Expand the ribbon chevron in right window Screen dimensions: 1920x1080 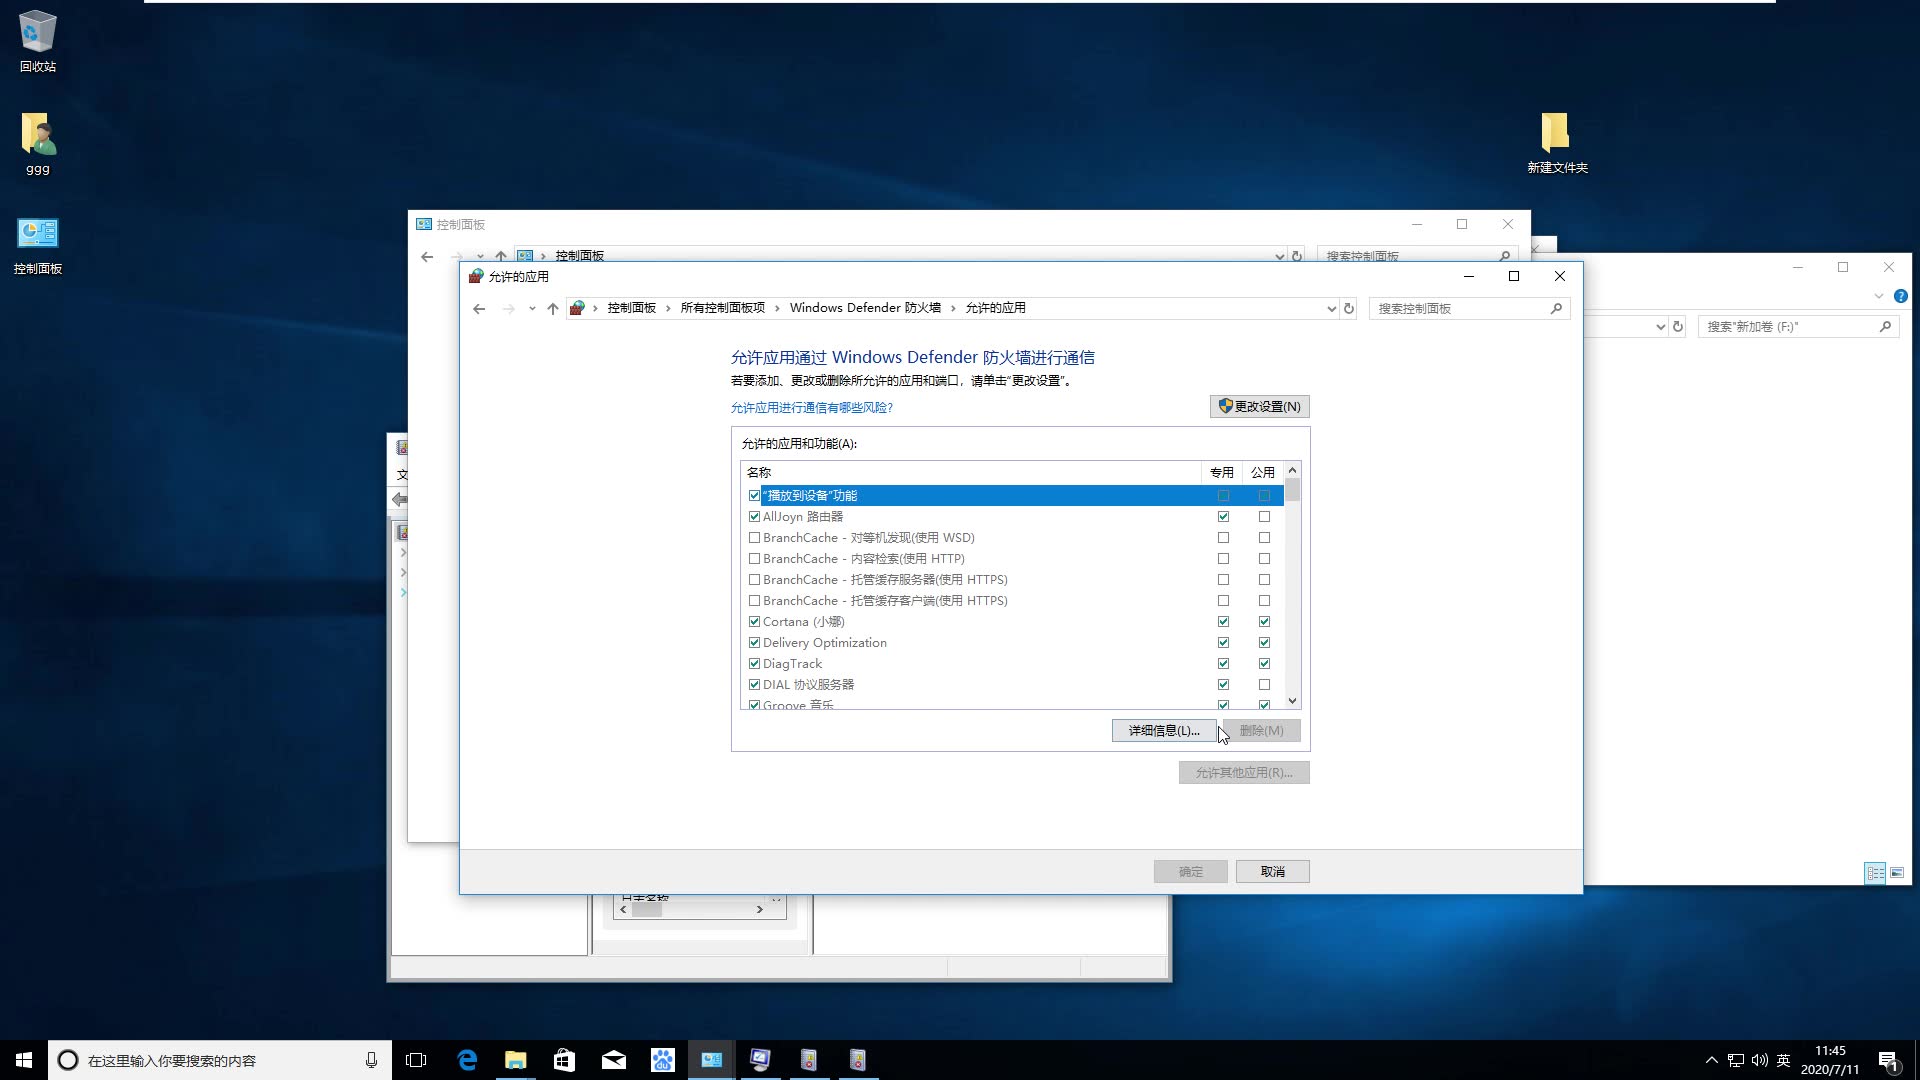(1879, 296)
